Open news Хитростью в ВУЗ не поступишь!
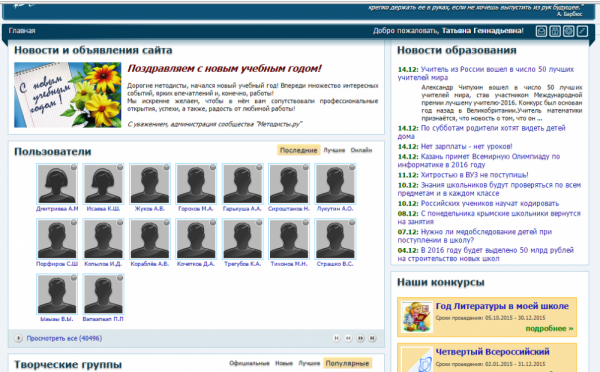 474,175
